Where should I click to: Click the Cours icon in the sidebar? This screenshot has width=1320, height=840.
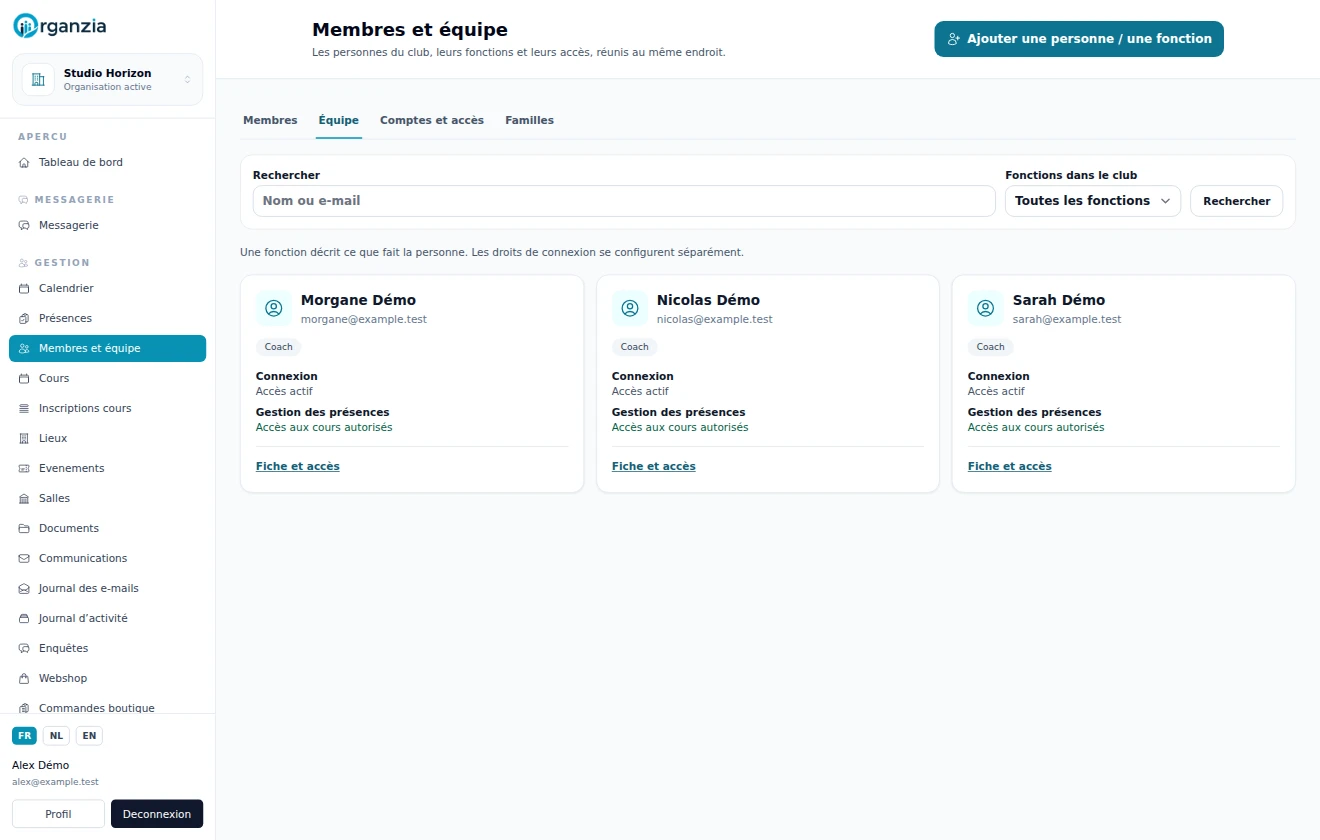[24, 378]
